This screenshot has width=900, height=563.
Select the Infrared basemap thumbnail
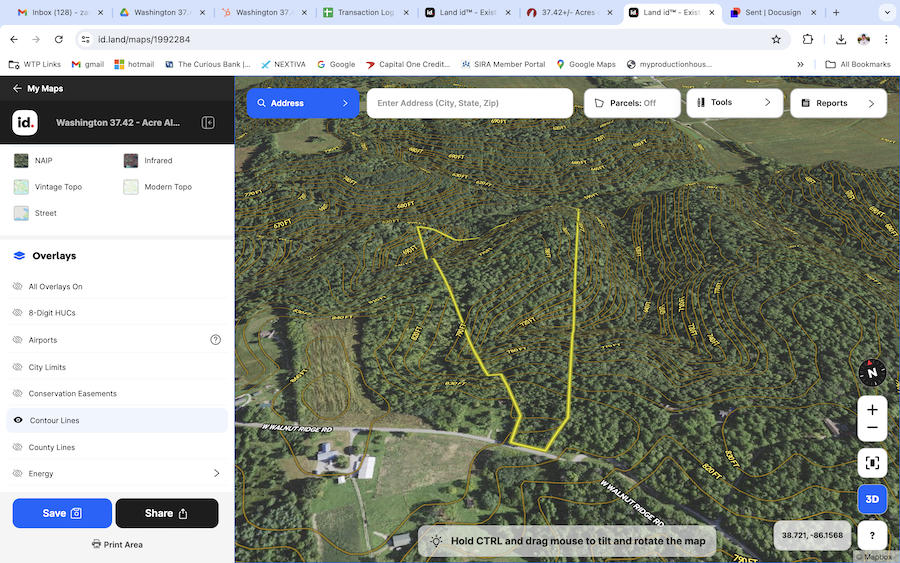(x=132, y=160)
